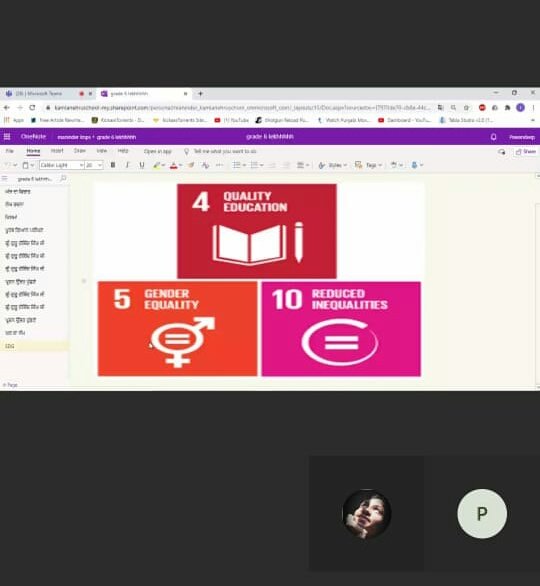Open the Tags dropdown

pyautogui.click(x=368, y=165)
